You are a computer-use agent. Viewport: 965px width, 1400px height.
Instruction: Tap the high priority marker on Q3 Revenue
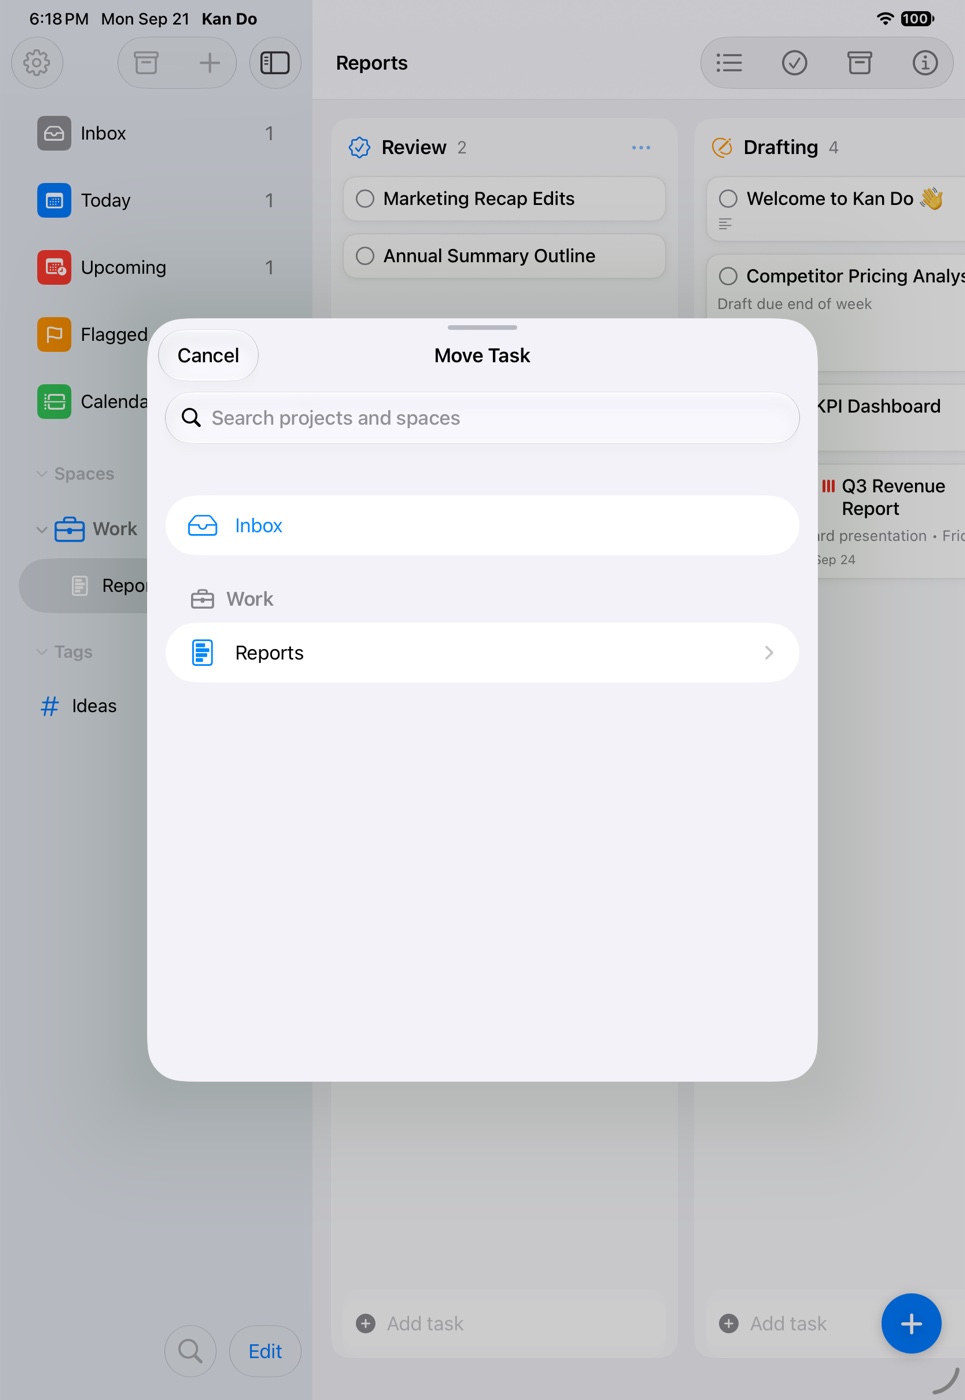click(828, 486)
